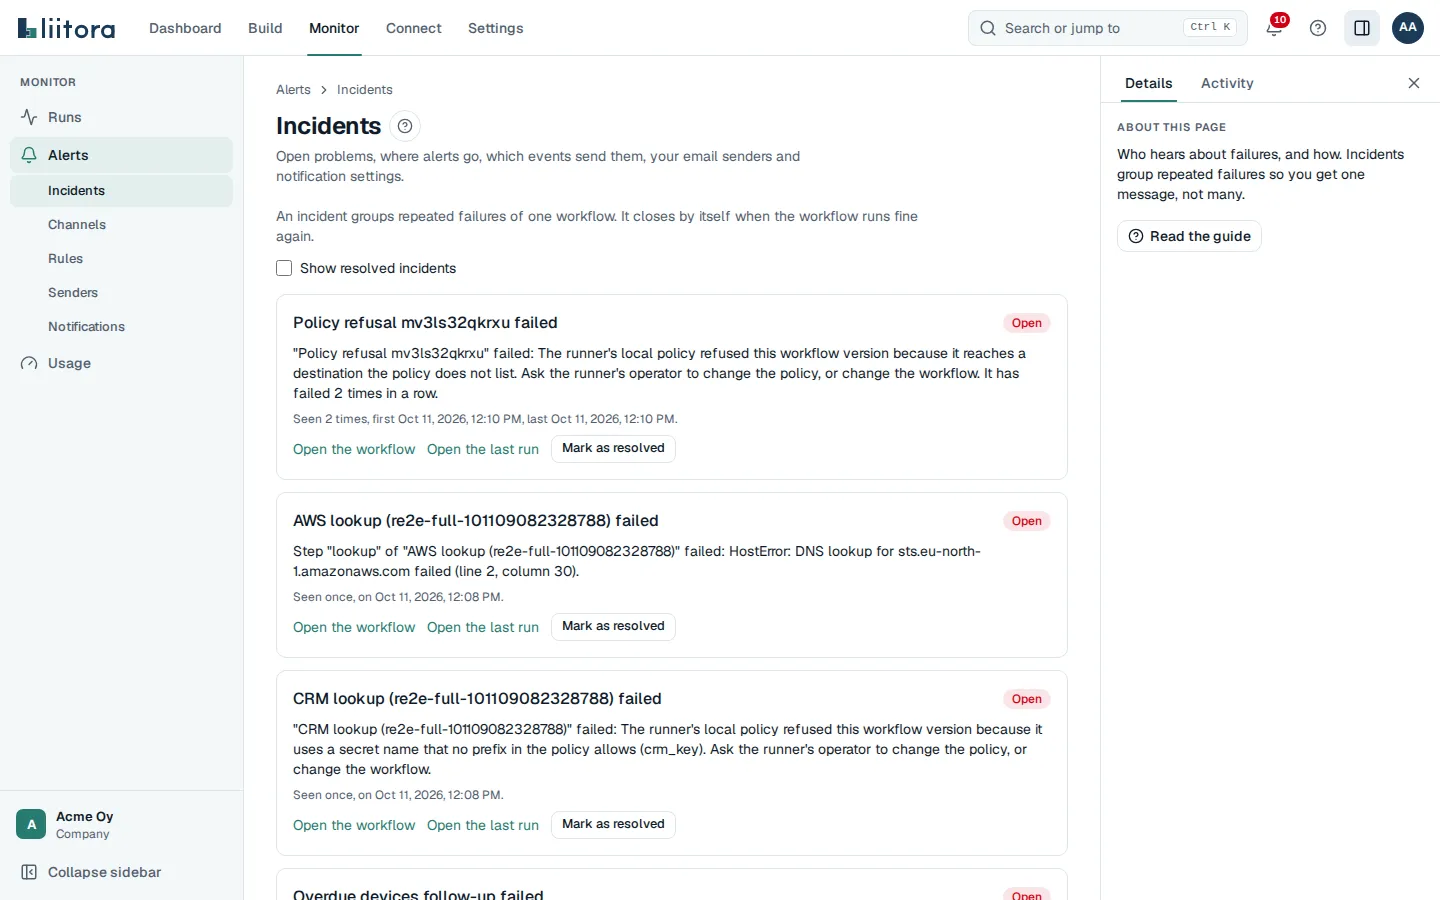Open the workflow for CRM lookup incident

[354, 825]
